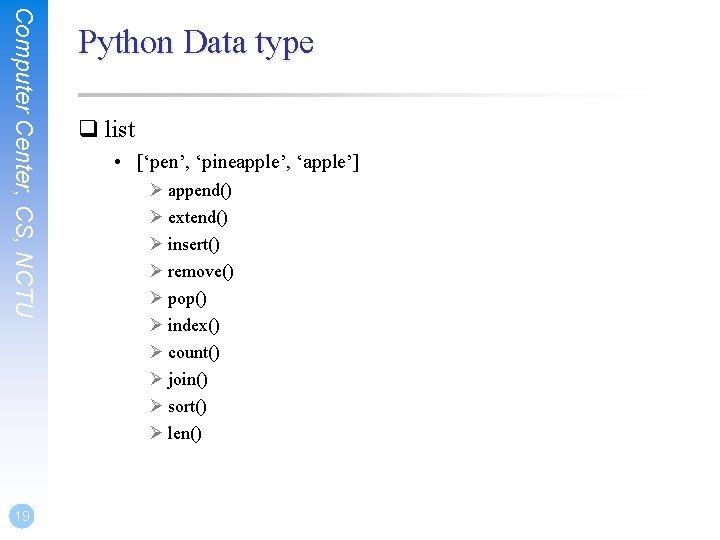This screenshot has height=540, width=720.
Task: Click the ['pen', 'pineapple', 'apple'] example line
Action: click(x=248, y=163)
